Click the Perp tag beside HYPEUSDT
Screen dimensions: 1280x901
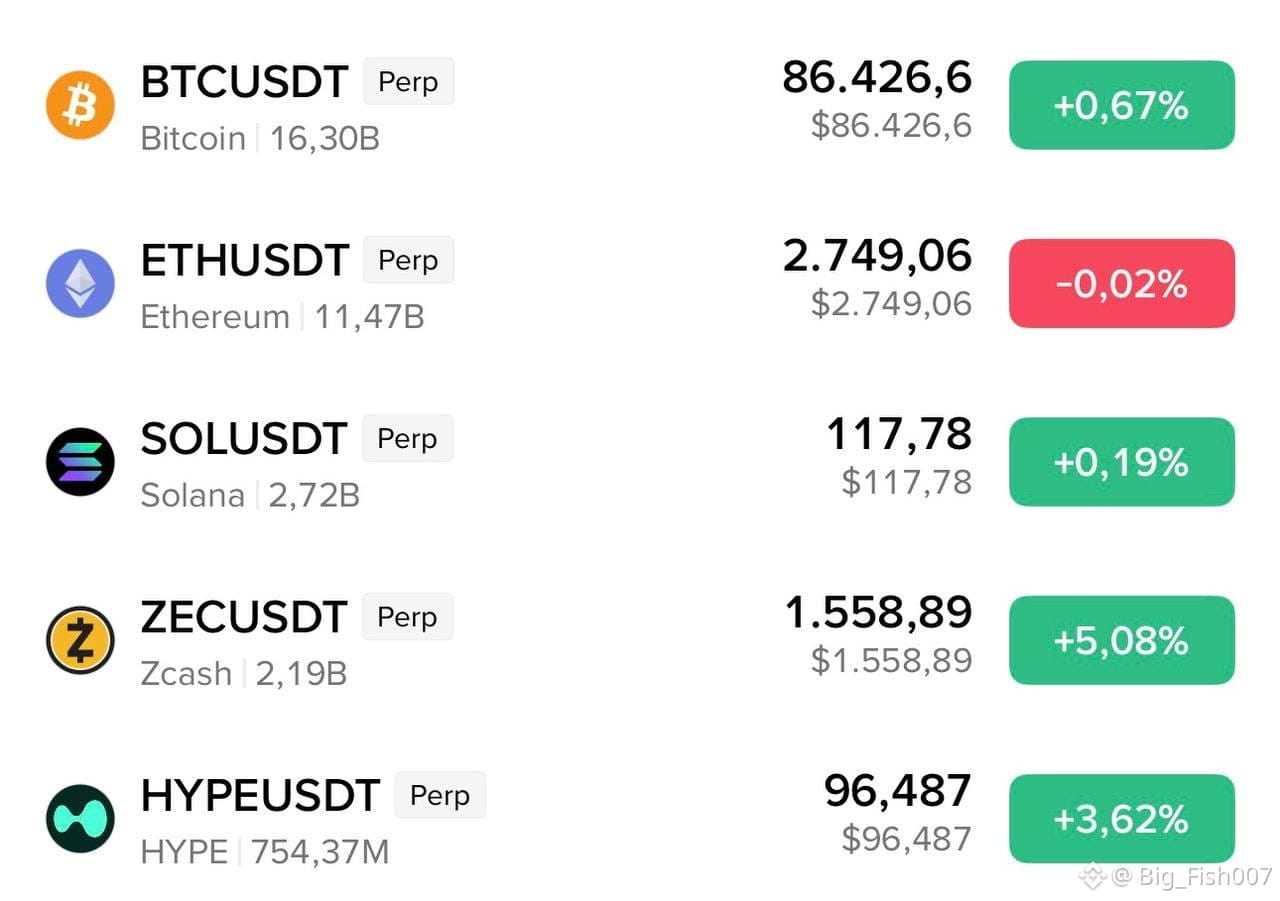click(440, 795)
